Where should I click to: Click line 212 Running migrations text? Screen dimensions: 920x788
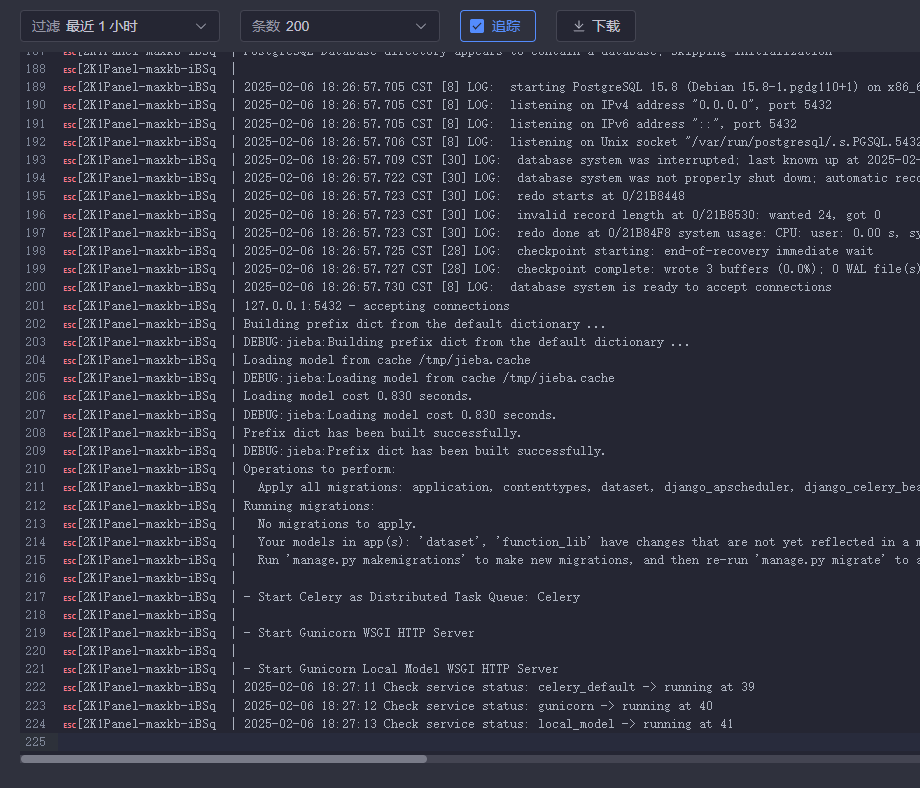(x=309, y=506)
